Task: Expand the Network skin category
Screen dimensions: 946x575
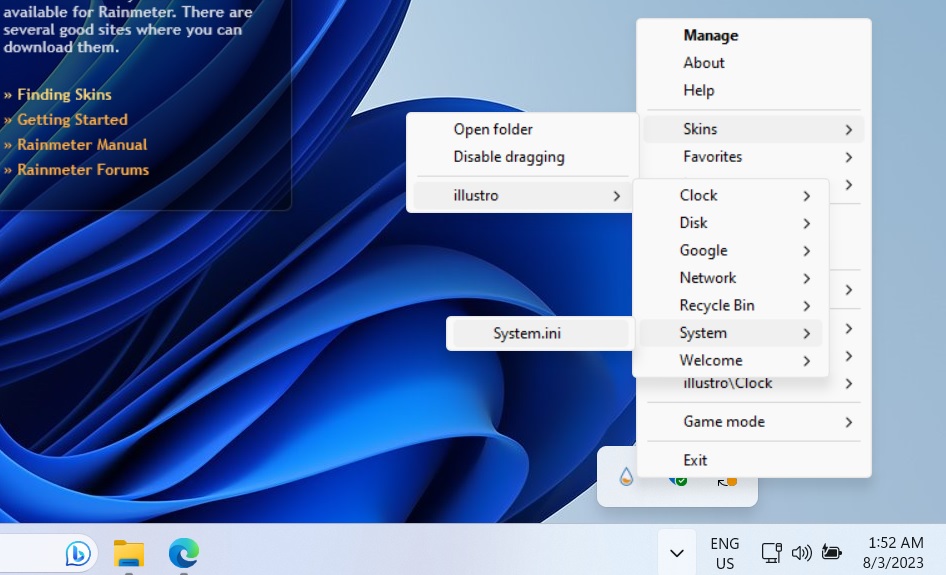Action: point(731,278)
